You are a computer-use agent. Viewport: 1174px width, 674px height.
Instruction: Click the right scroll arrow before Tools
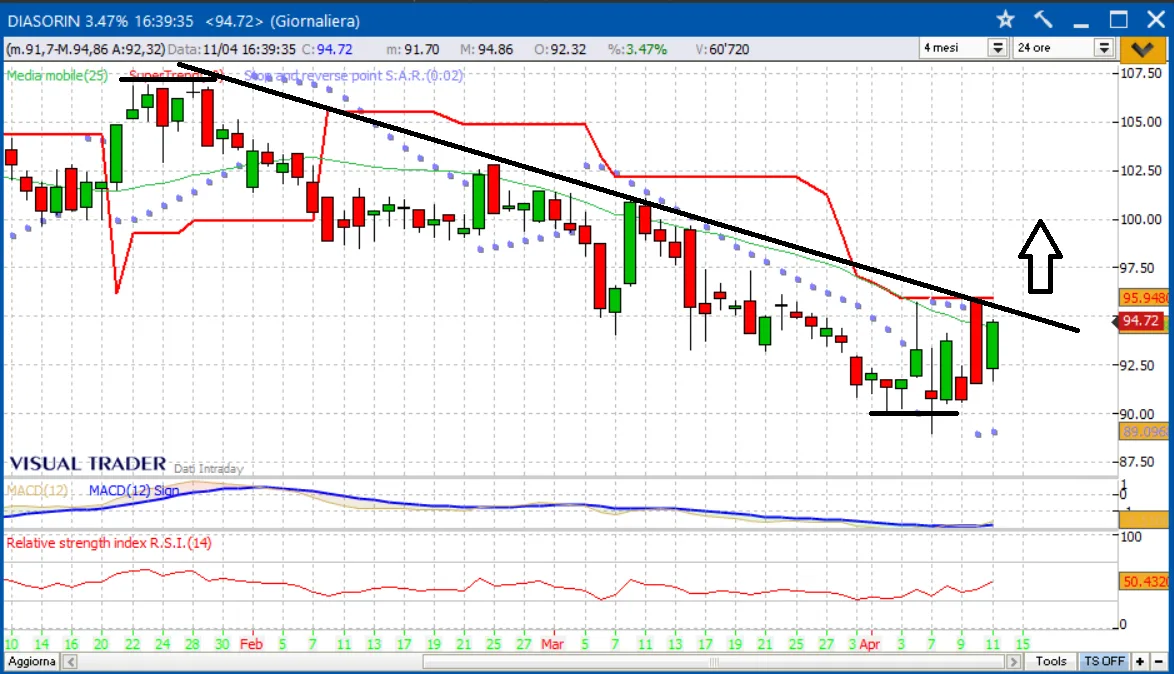click(x=1014, y=661)
